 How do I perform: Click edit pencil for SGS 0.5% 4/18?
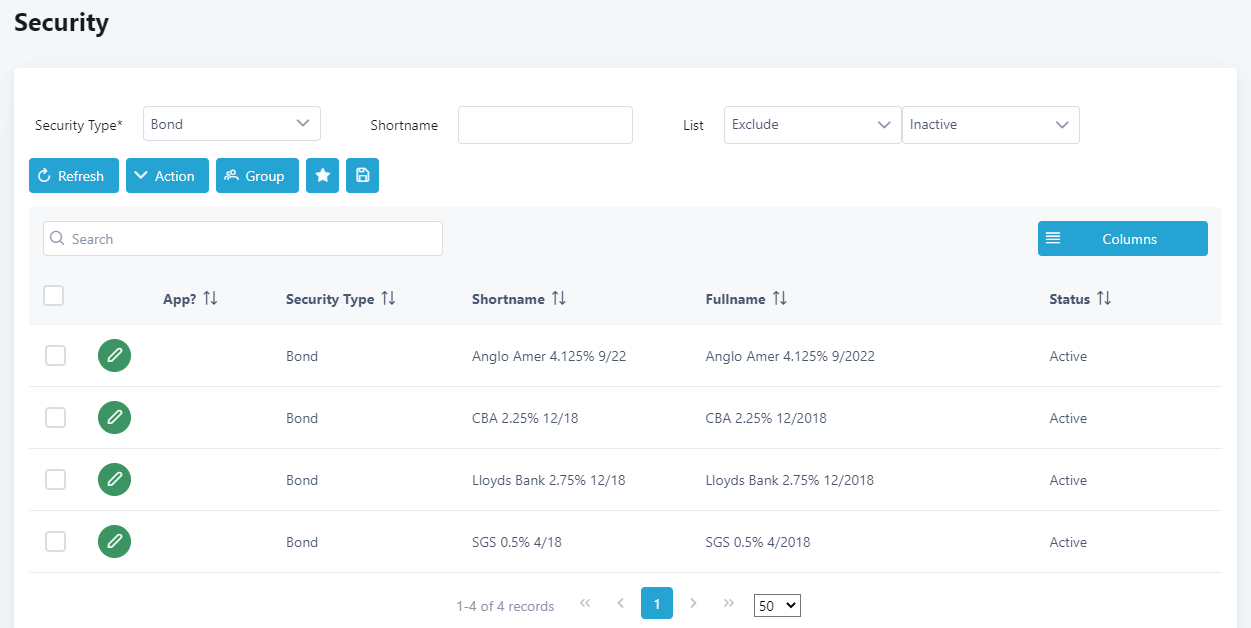pos(114,542)
